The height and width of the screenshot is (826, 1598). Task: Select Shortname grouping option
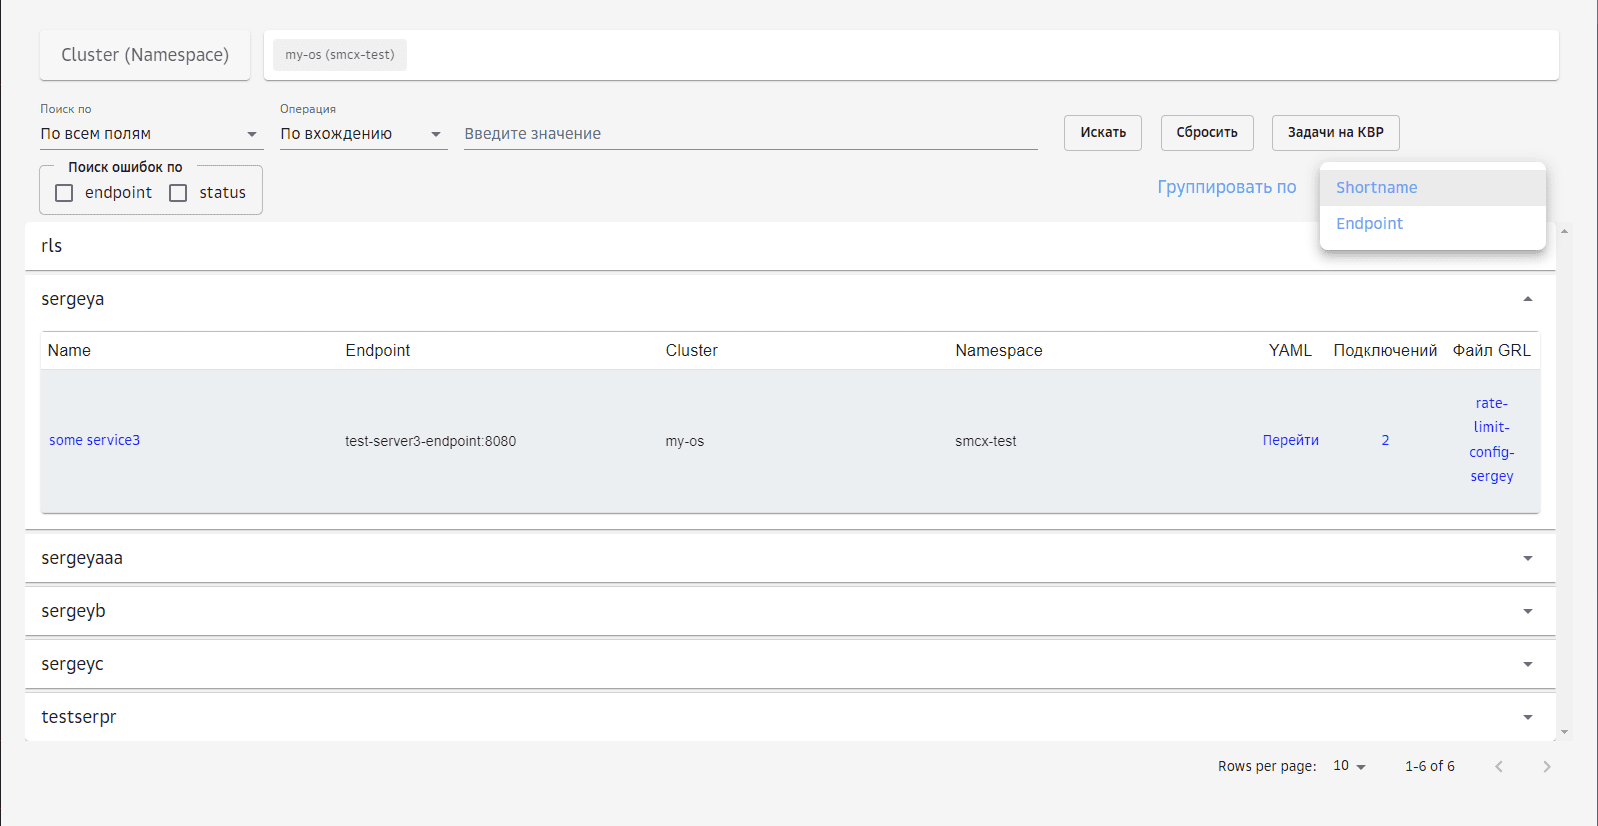tap(1376, 188)
